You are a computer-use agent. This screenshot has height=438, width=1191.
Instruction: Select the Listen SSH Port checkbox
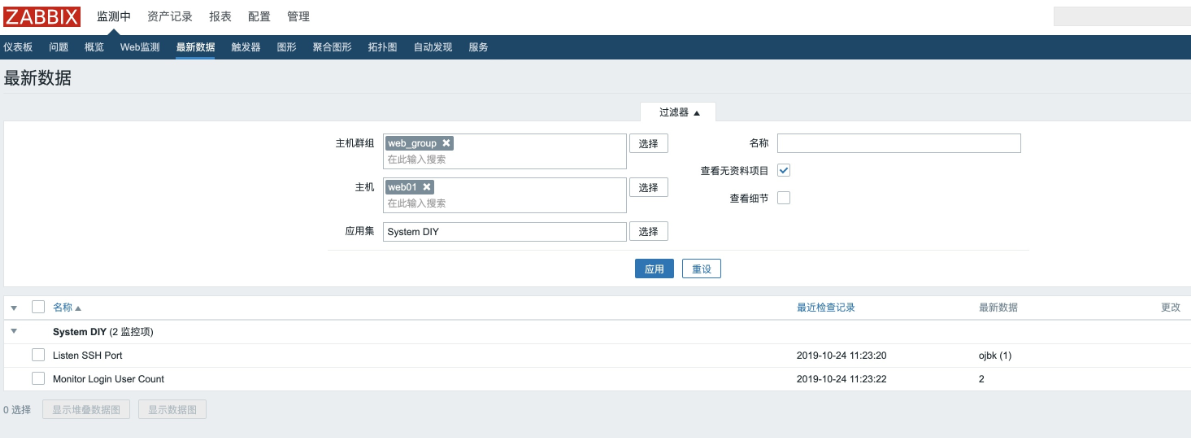coord(38,355)
